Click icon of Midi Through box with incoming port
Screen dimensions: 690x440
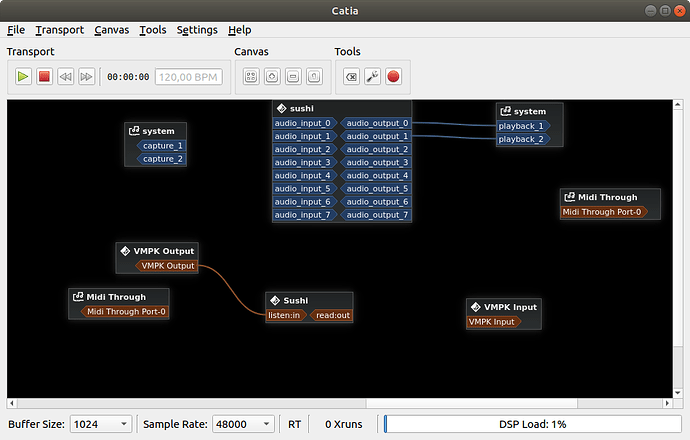point(570,197)
